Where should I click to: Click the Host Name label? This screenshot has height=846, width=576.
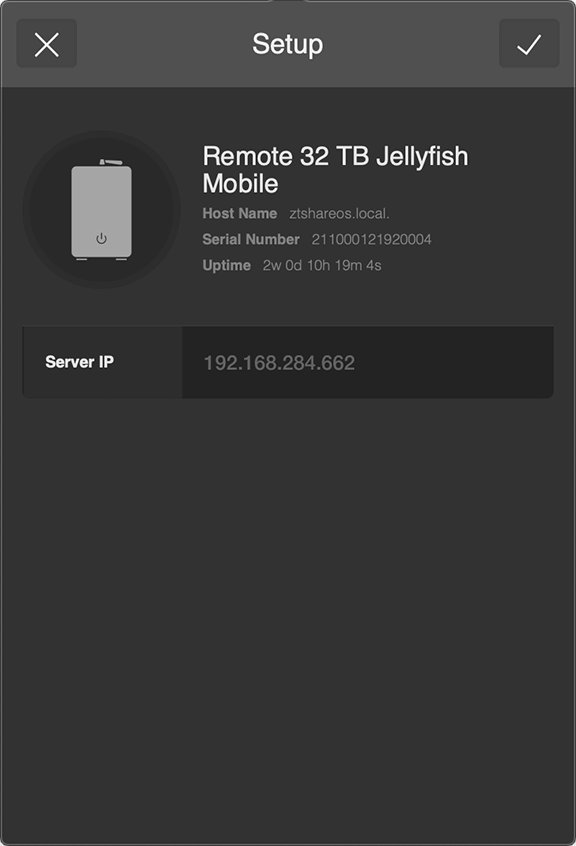239,214
